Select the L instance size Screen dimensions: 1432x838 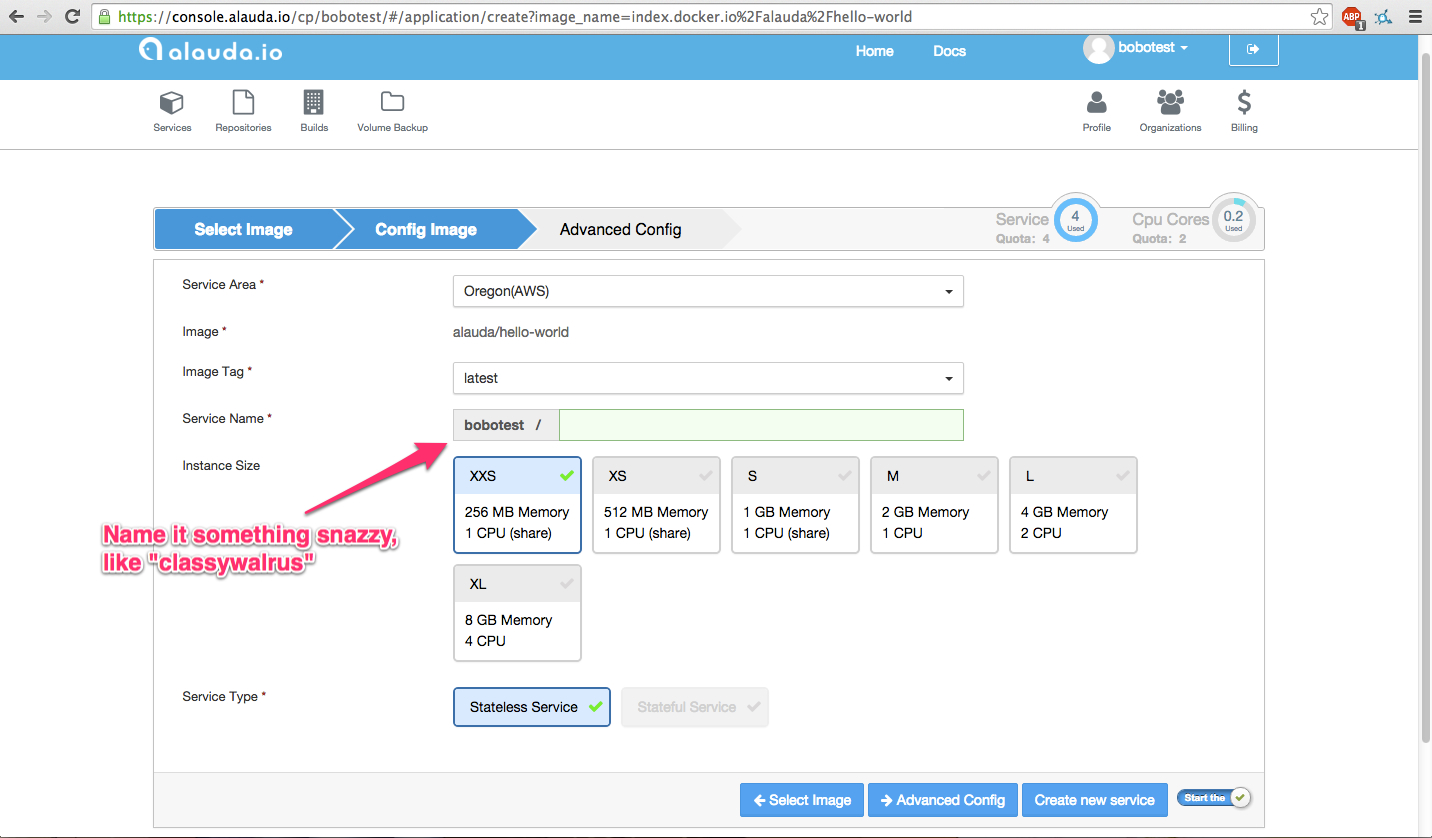1073,505
